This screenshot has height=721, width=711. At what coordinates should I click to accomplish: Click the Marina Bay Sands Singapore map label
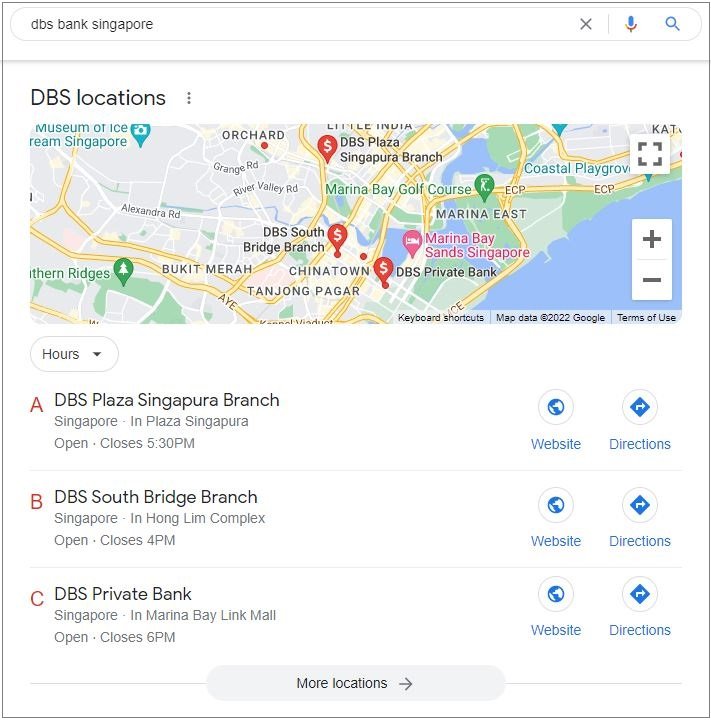point(477,246)
